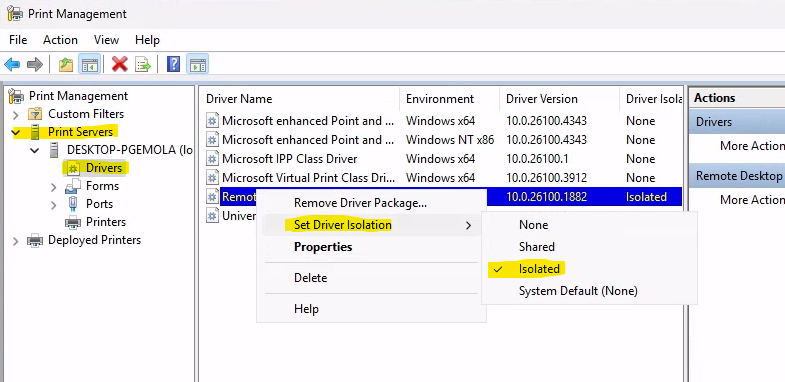Go forward with the gray right arrow

[35, 64]
